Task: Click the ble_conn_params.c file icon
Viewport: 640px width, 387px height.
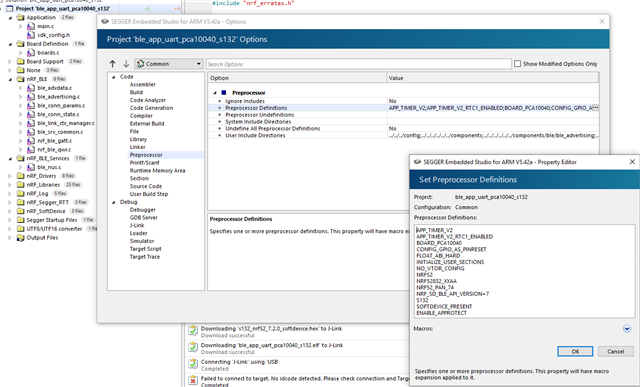Action: [x=31, y=105]
